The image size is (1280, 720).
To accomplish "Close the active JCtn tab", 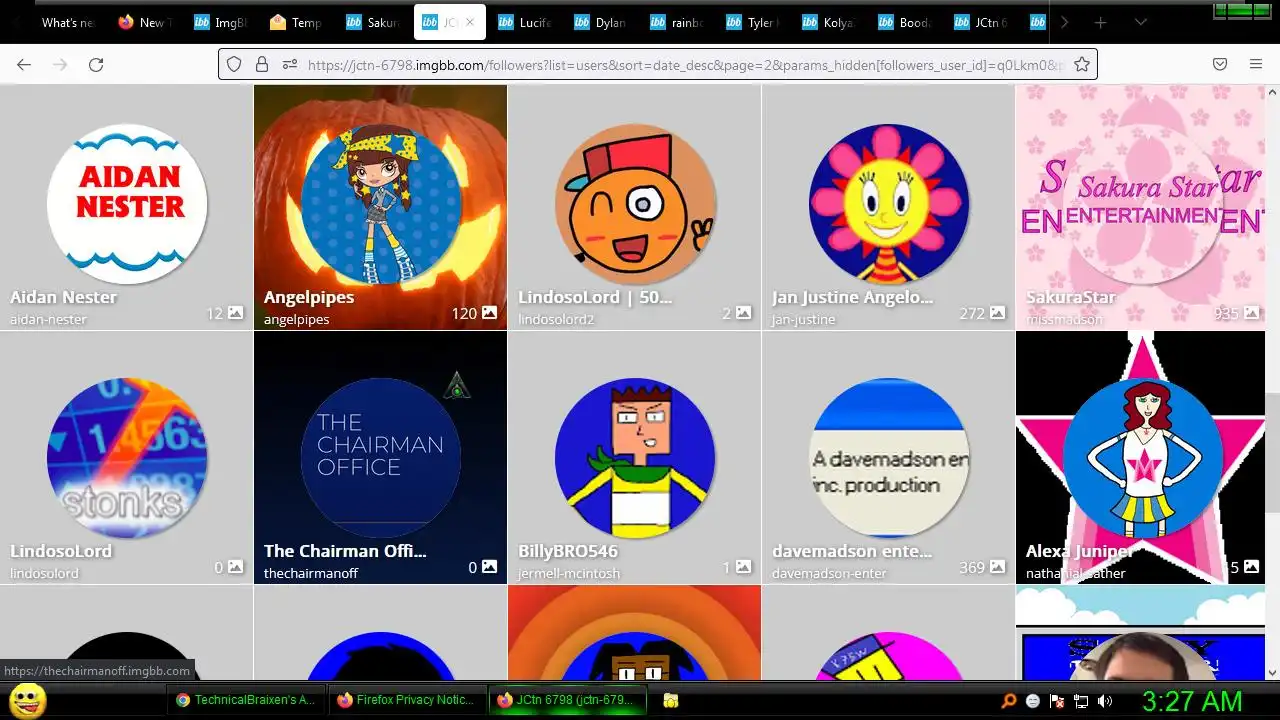I will point(470,22).
